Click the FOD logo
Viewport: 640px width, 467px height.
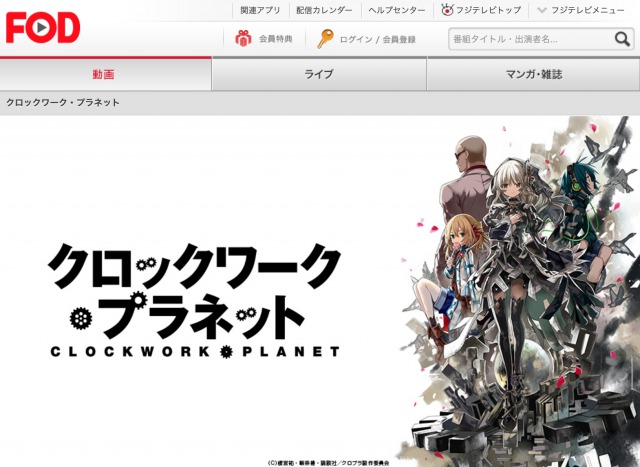click(43, 27)
